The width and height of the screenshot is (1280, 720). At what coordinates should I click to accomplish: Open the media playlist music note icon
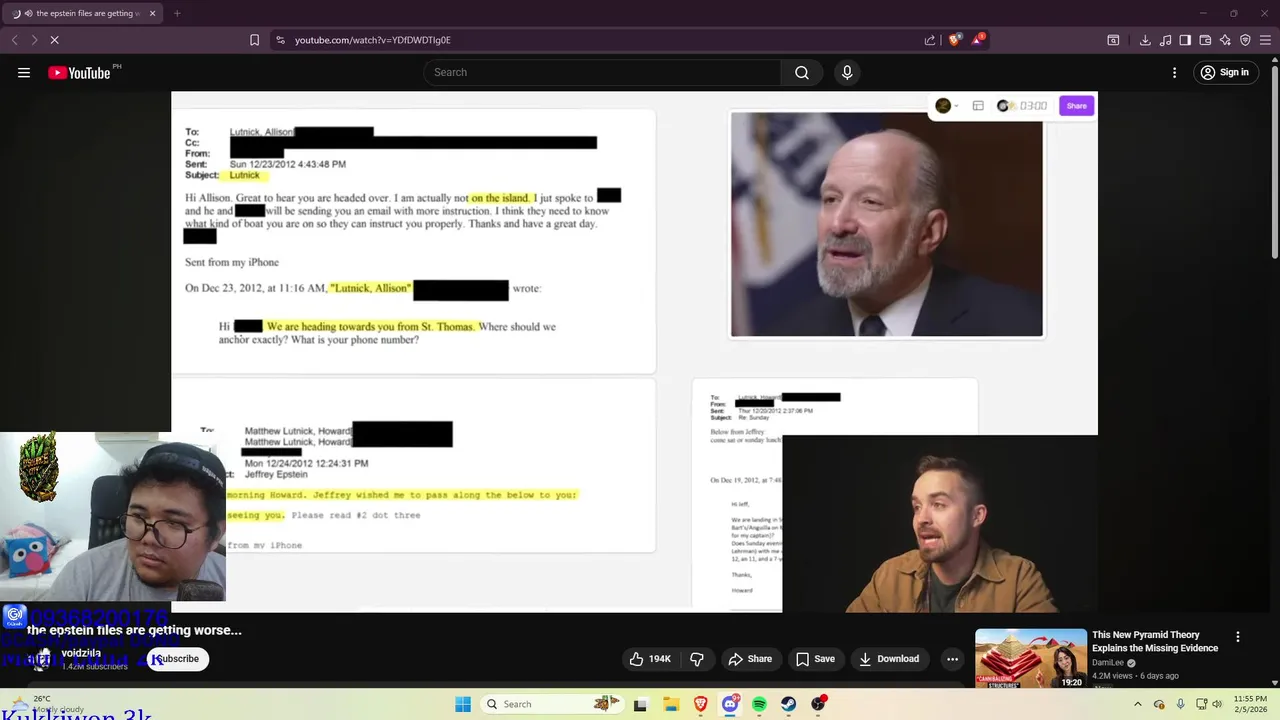click(1165, 40)
